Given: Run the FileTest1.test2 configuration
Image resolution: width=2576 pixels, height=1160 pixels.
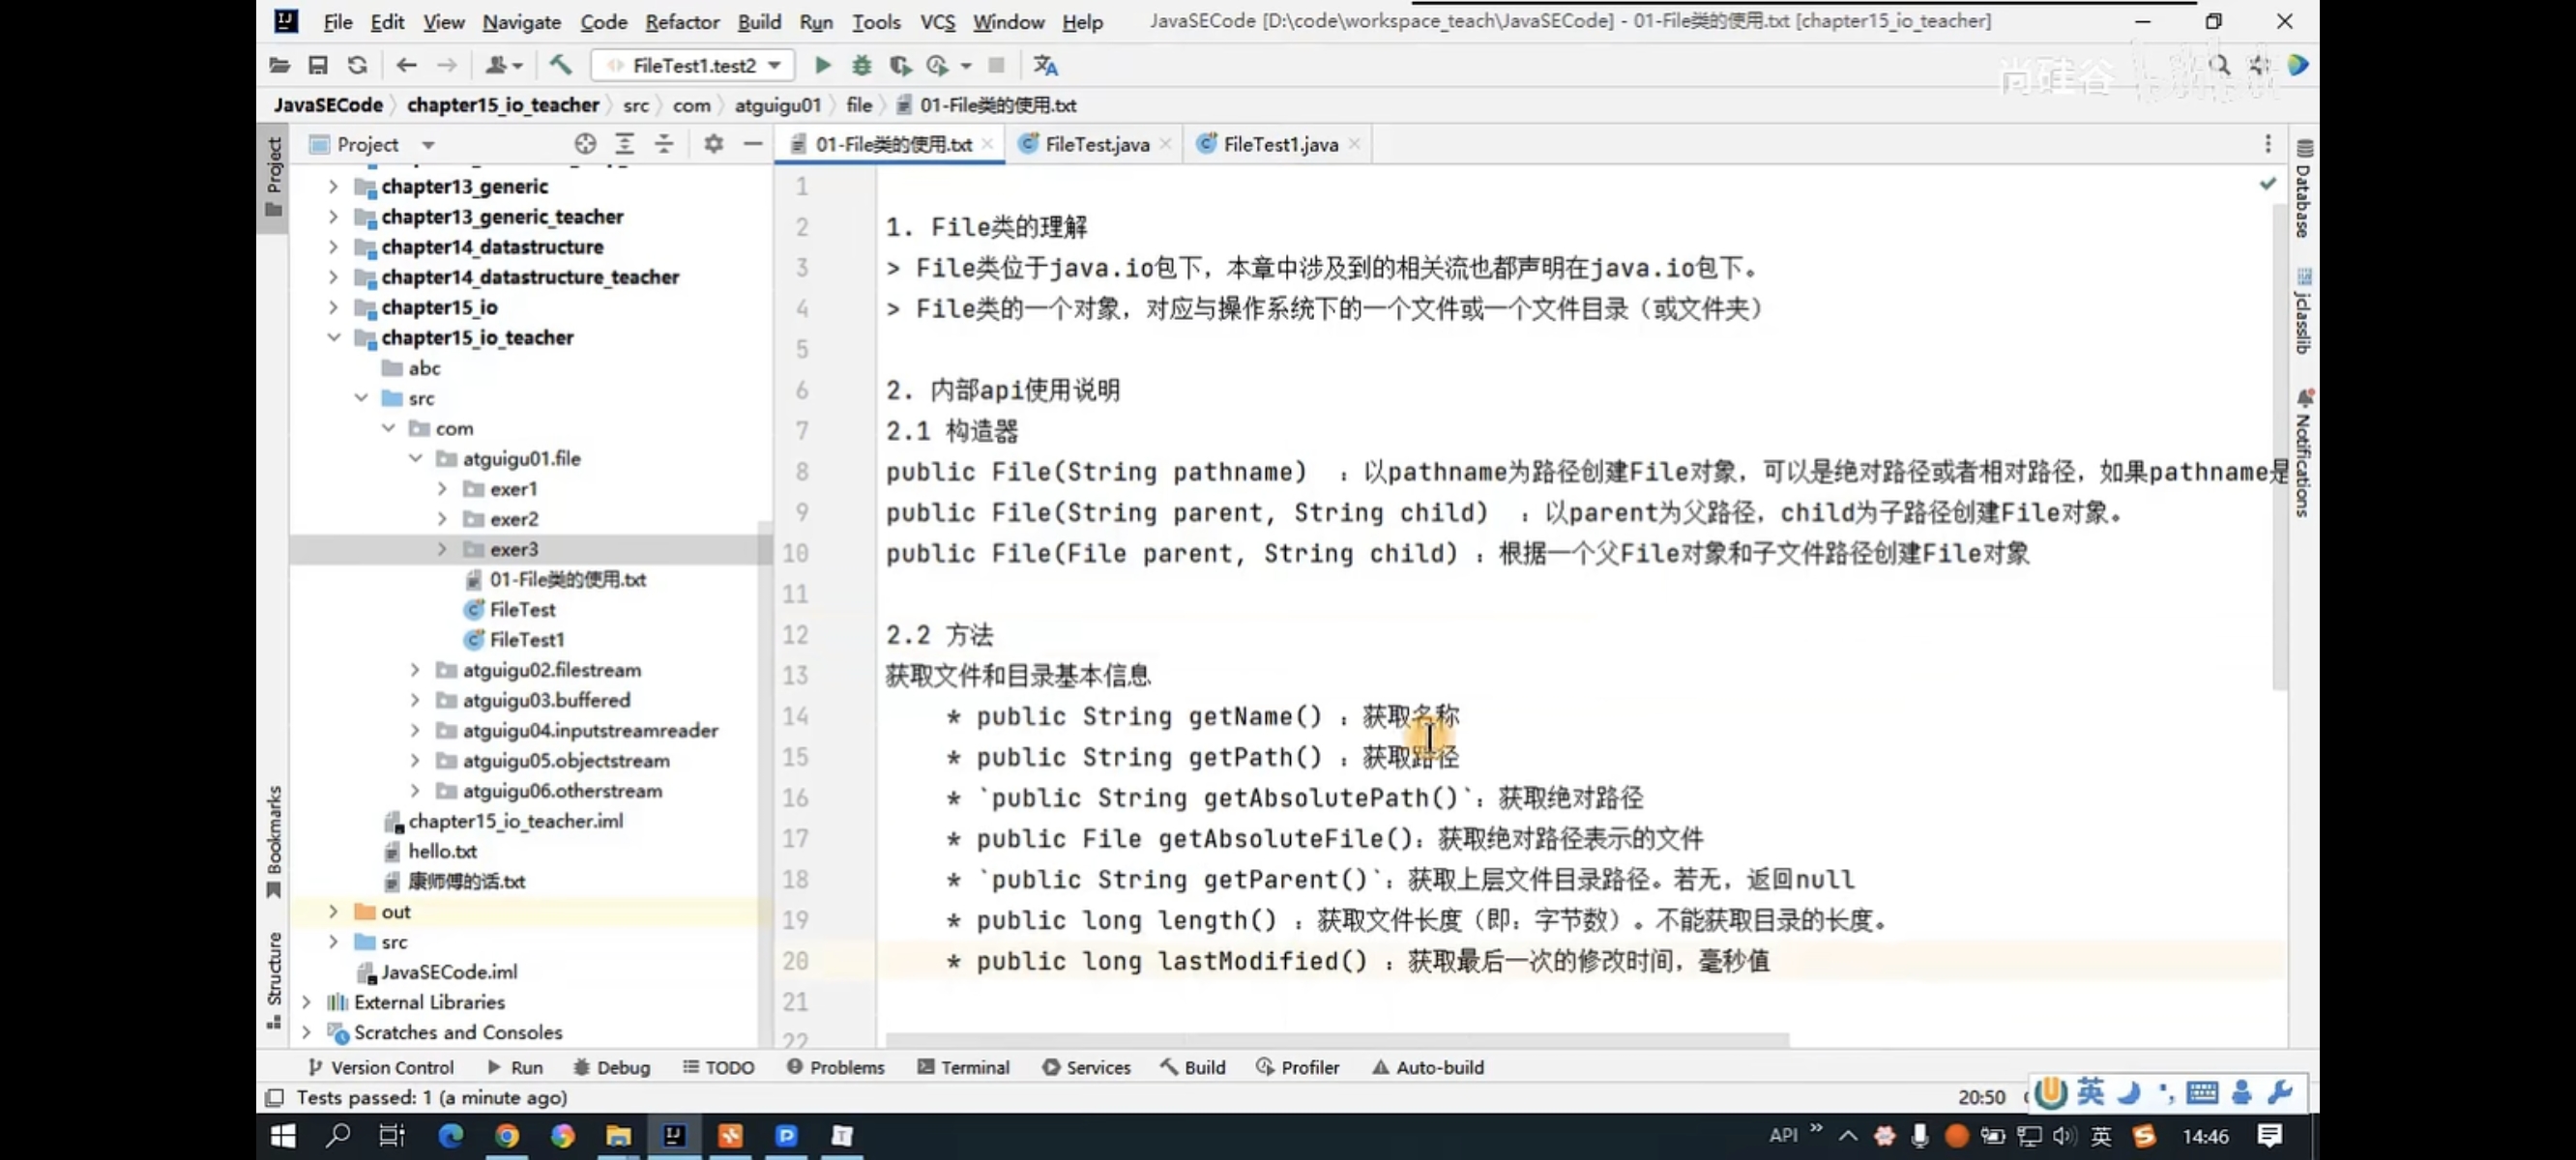Looking at the screenshot, I should 822,65.
